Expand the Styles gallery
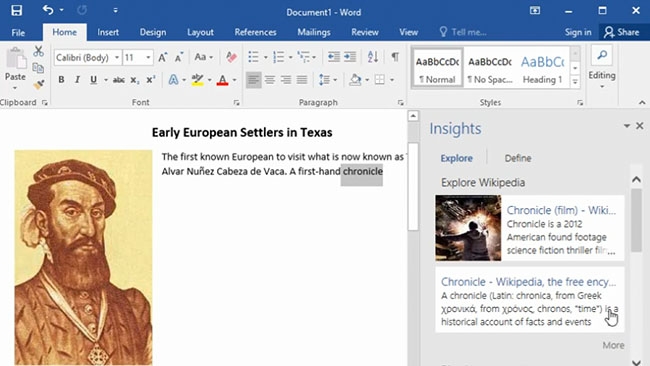Image resolution: width=650 pixels, height=366 pixels. click(x=575, y=82)
